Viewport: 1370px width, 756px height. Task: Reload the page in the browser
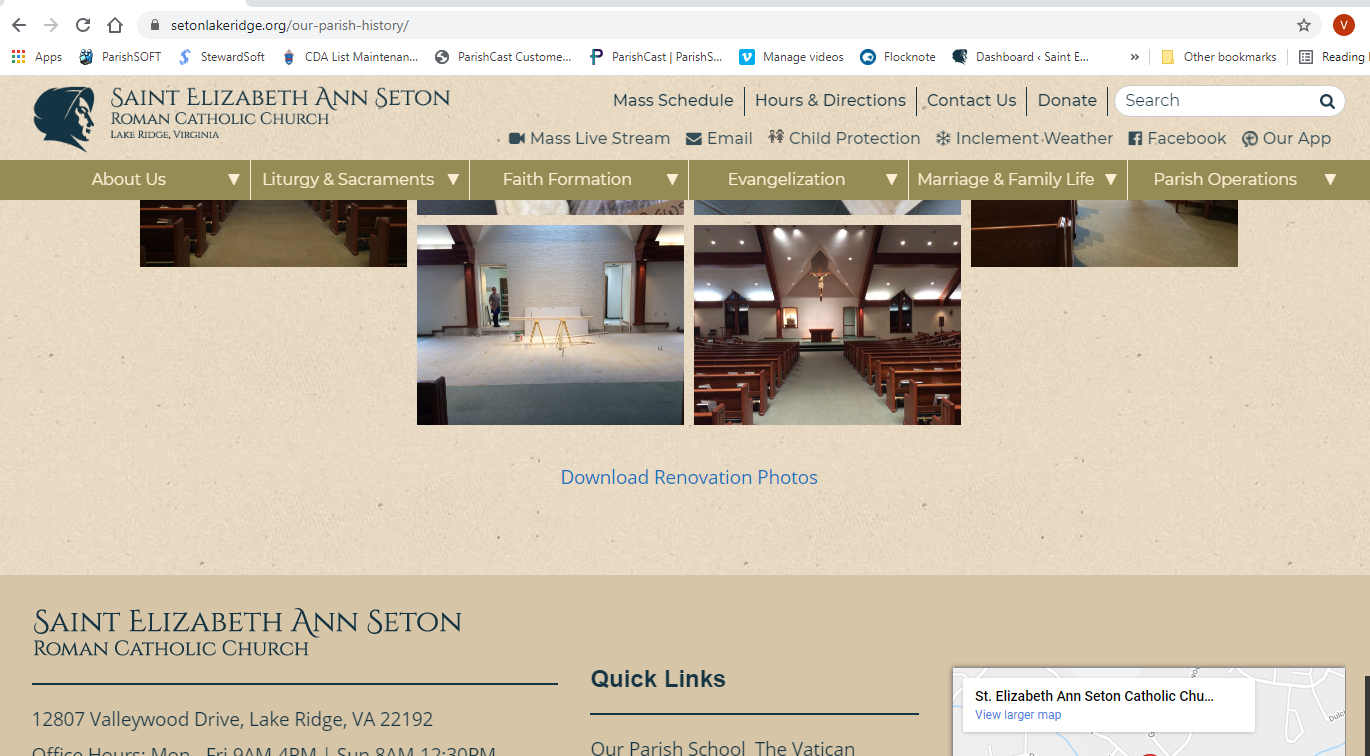point(83,25)
